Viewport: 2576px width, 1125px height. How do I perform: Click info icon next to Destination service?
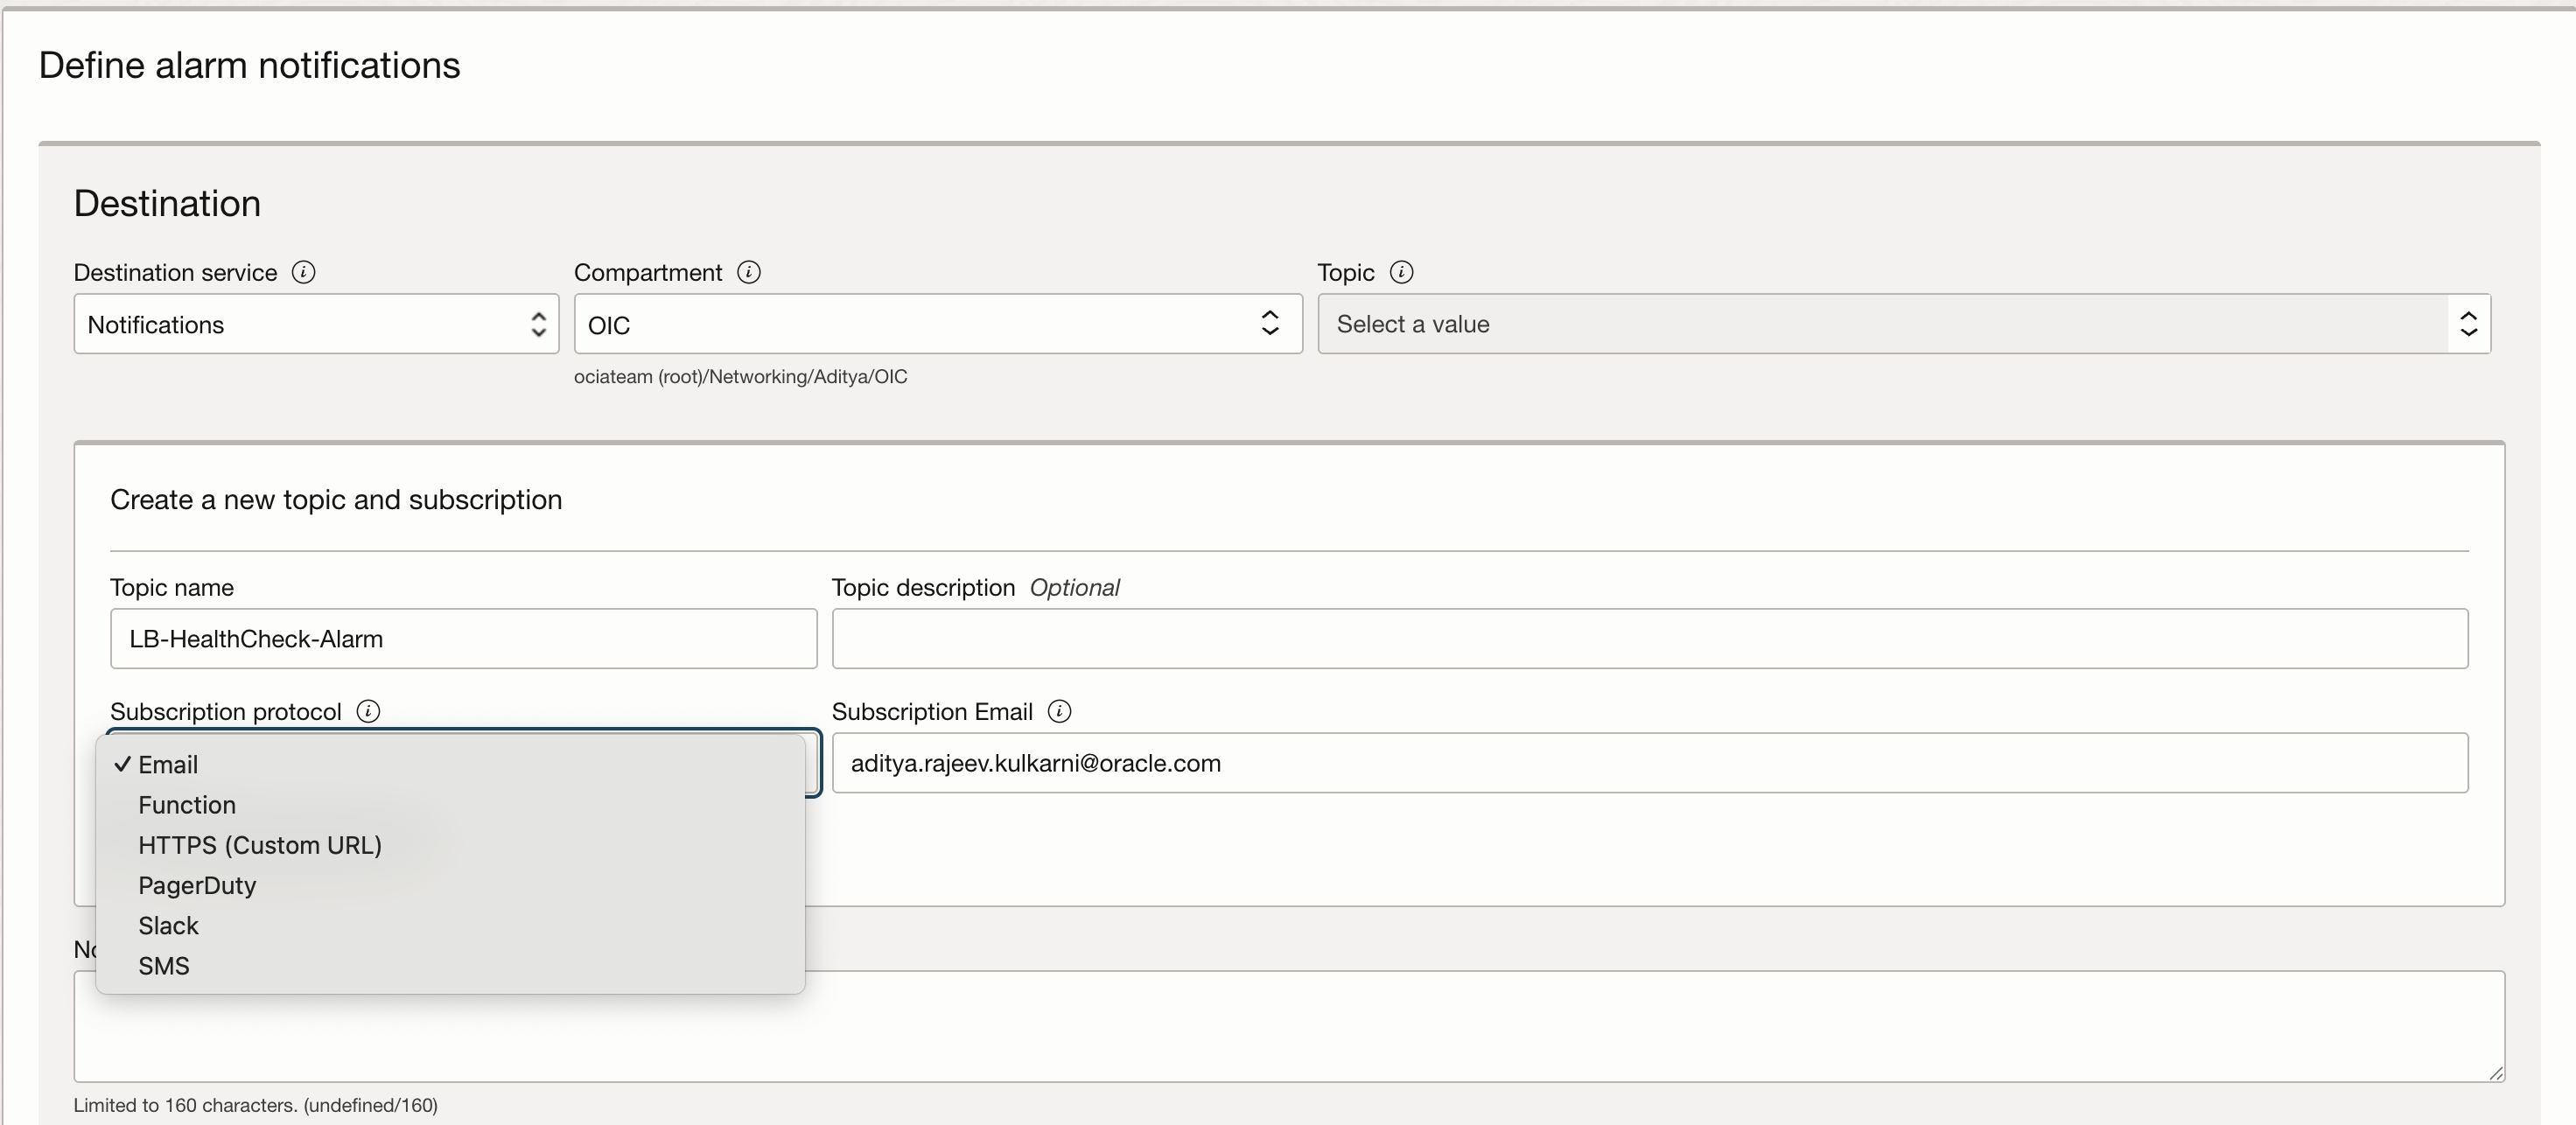(x=303, y=272)
